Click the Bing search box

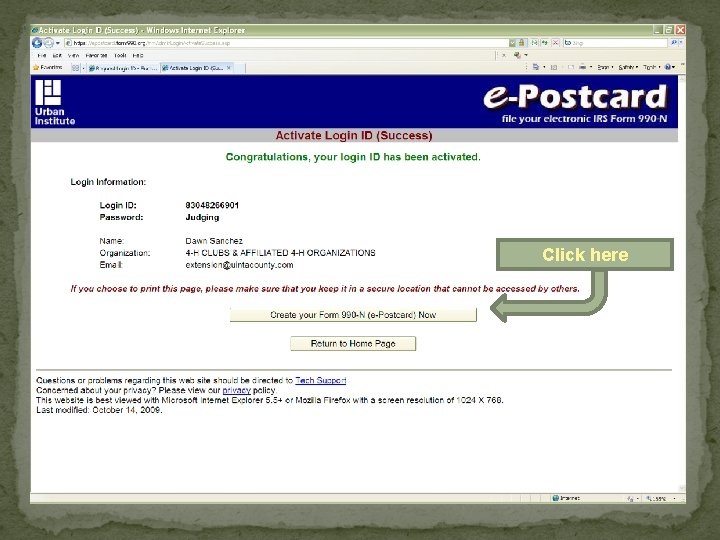(615, 43)
